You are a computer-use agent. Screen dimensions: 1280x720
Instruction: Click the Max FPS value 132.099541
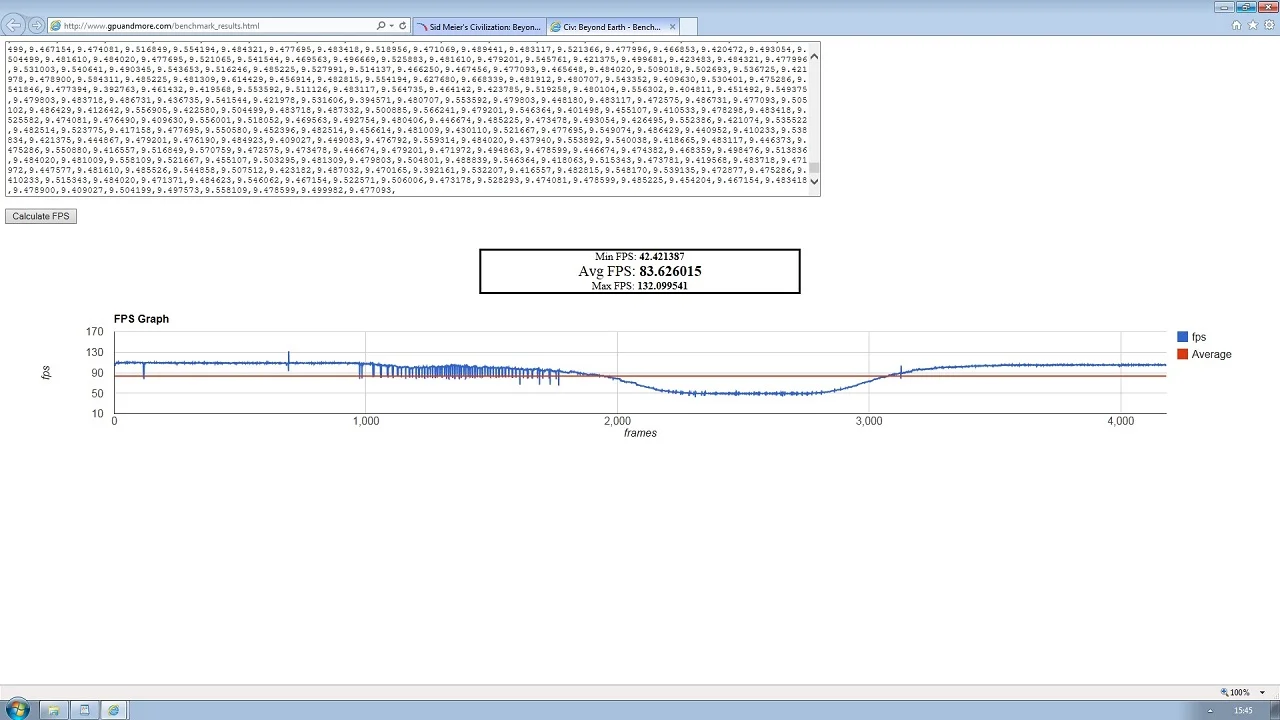[664, 286]
